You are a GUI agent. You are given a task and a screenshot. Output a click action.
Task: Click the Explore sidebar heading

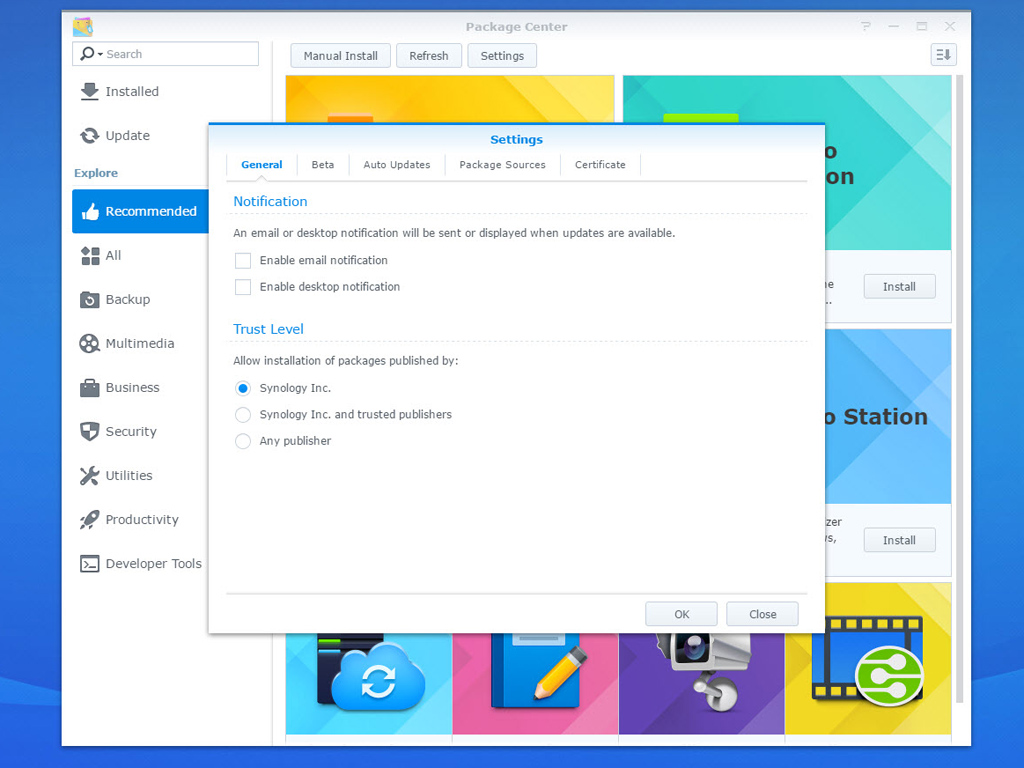tap(96, 173)
